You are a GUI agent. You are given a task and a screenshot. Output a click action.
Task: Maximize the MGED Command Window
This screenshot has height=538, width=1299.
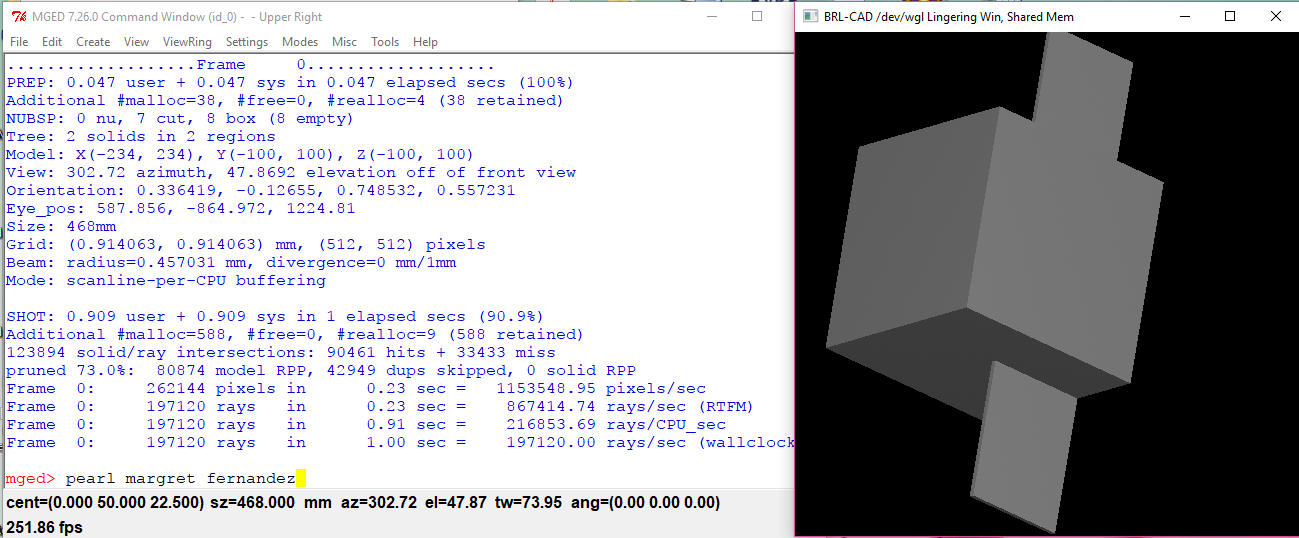pyautogui.click(x=757, y=16)
